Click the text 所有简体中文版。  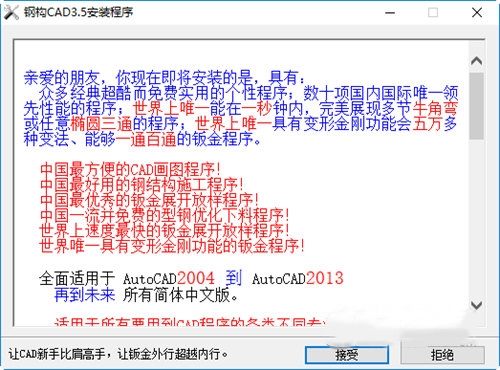point(180,295)
